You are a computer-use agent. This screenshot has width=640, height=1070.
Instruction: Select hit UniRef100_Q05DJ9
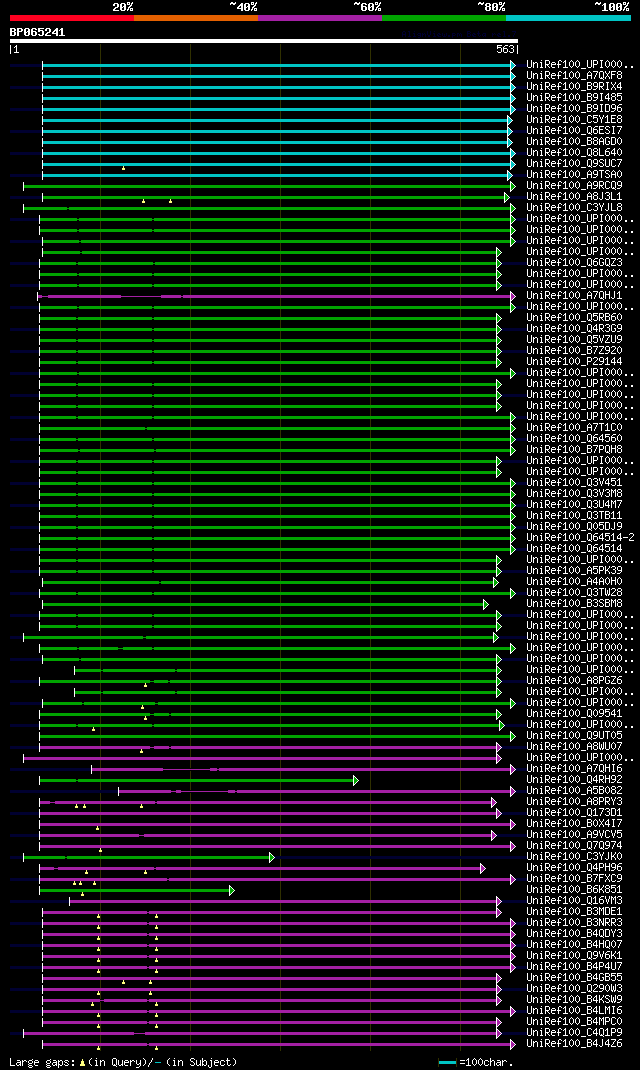(x=574, y=526)
